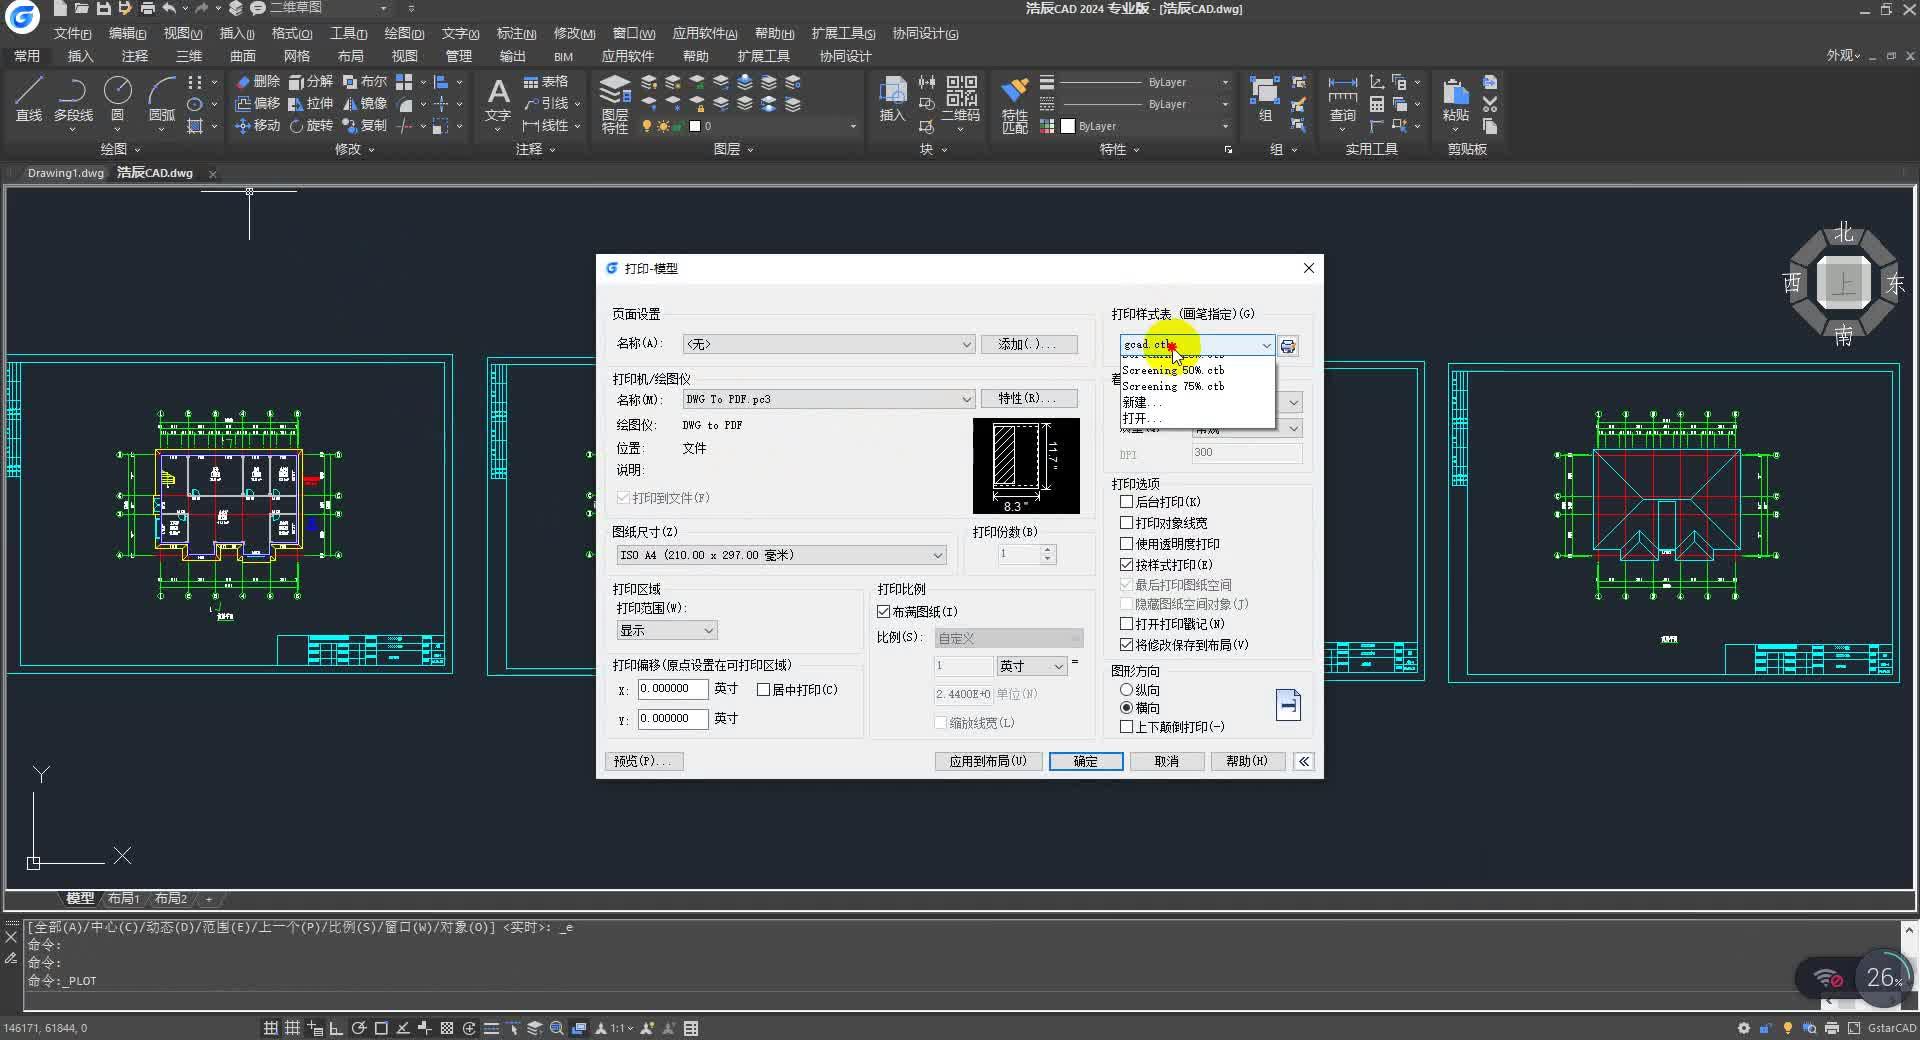Enable Center the plot (居中打印) checkbox
Image resolution: width=1920 pixels, height=1040 pixels.
tap(763, 690)
